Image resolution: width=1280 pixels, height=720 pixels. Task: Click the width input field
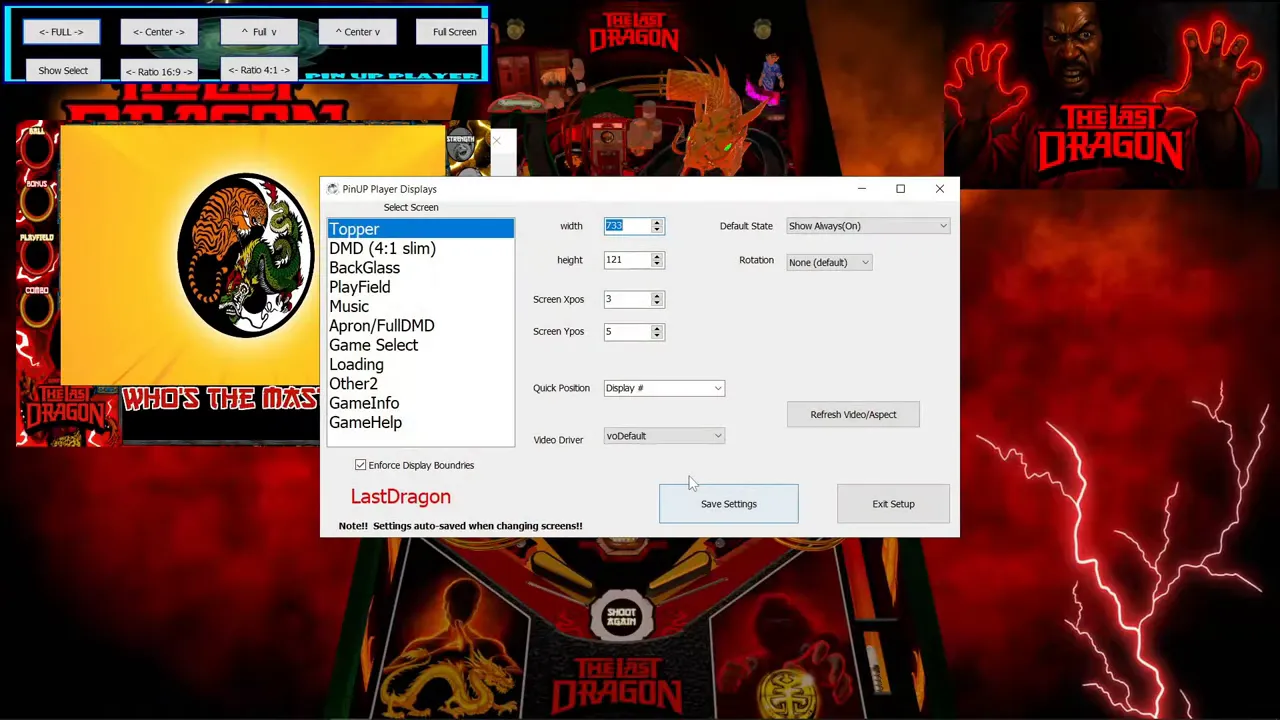pyautogui.click(x=626, y=226)
